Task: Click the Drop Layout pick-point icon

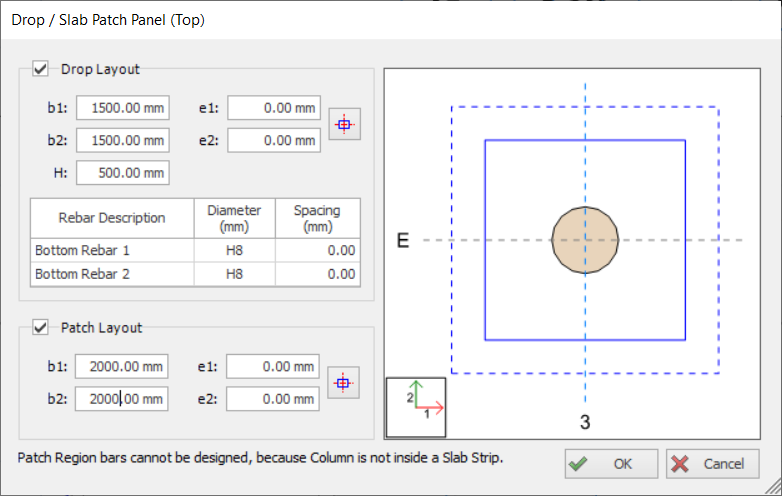Action: [344, 125]
